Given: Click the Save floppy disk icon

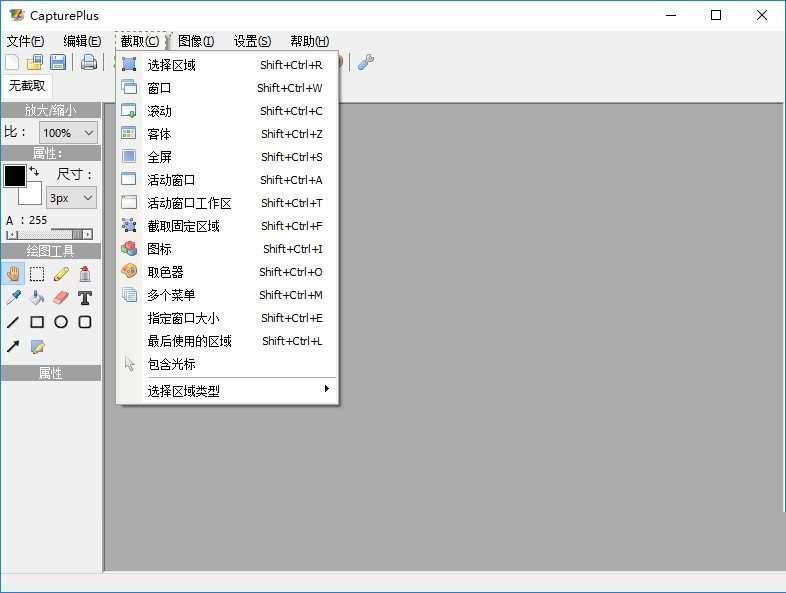Looking at the screenshot, I should (58, 62).
